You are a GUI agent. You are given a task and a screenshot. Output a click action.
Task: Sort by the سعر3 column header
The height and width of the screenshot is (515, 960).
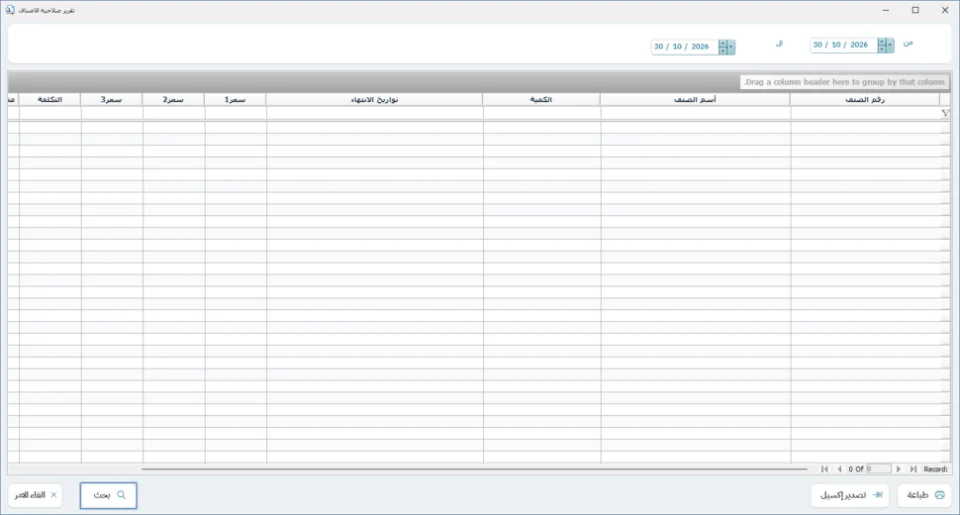pyautogui.click(x=111, y=99)
